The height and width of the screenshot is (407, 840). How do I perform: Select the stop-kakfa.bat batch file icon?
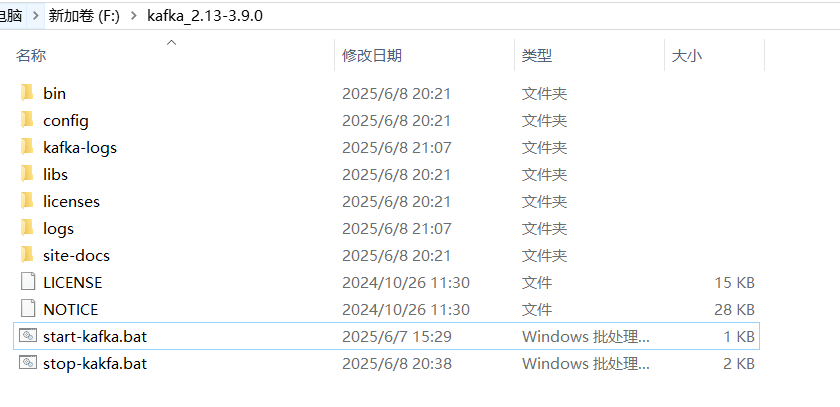(x=26, y=364)
